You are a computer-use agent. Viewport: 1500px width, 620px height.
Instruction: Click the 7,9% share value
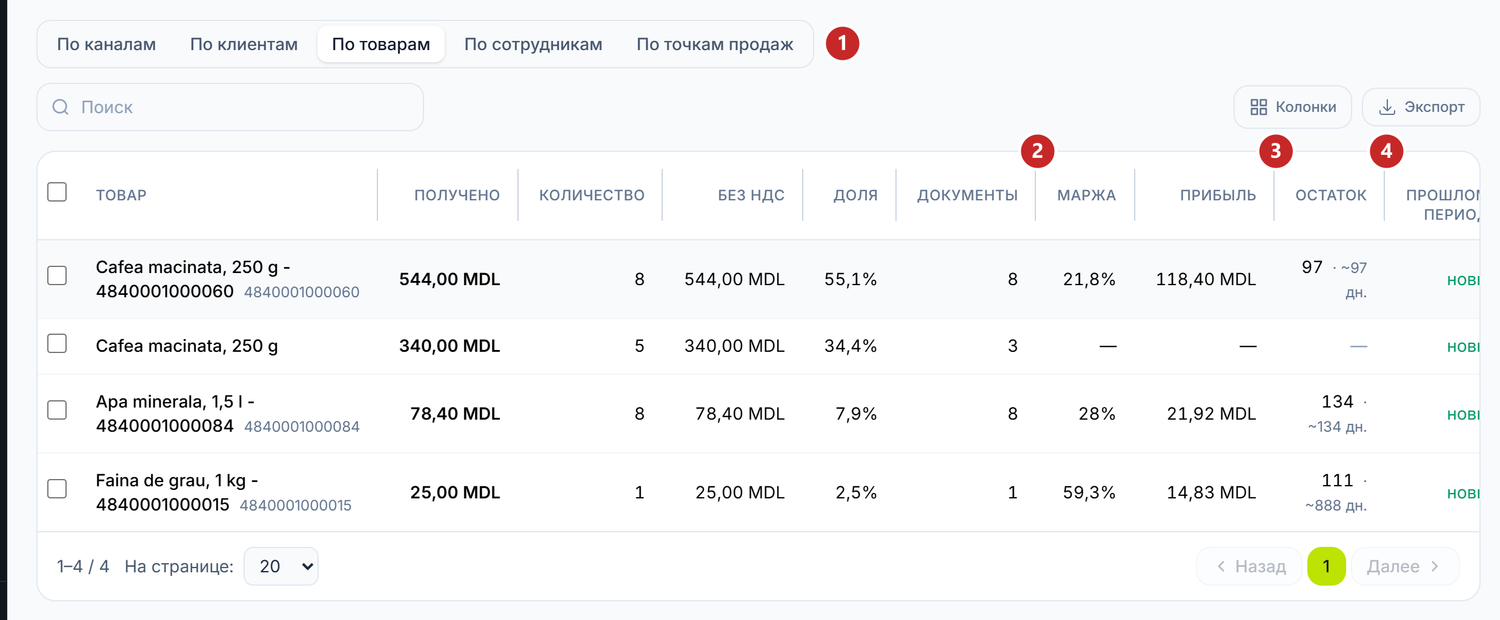pos(856,413)
